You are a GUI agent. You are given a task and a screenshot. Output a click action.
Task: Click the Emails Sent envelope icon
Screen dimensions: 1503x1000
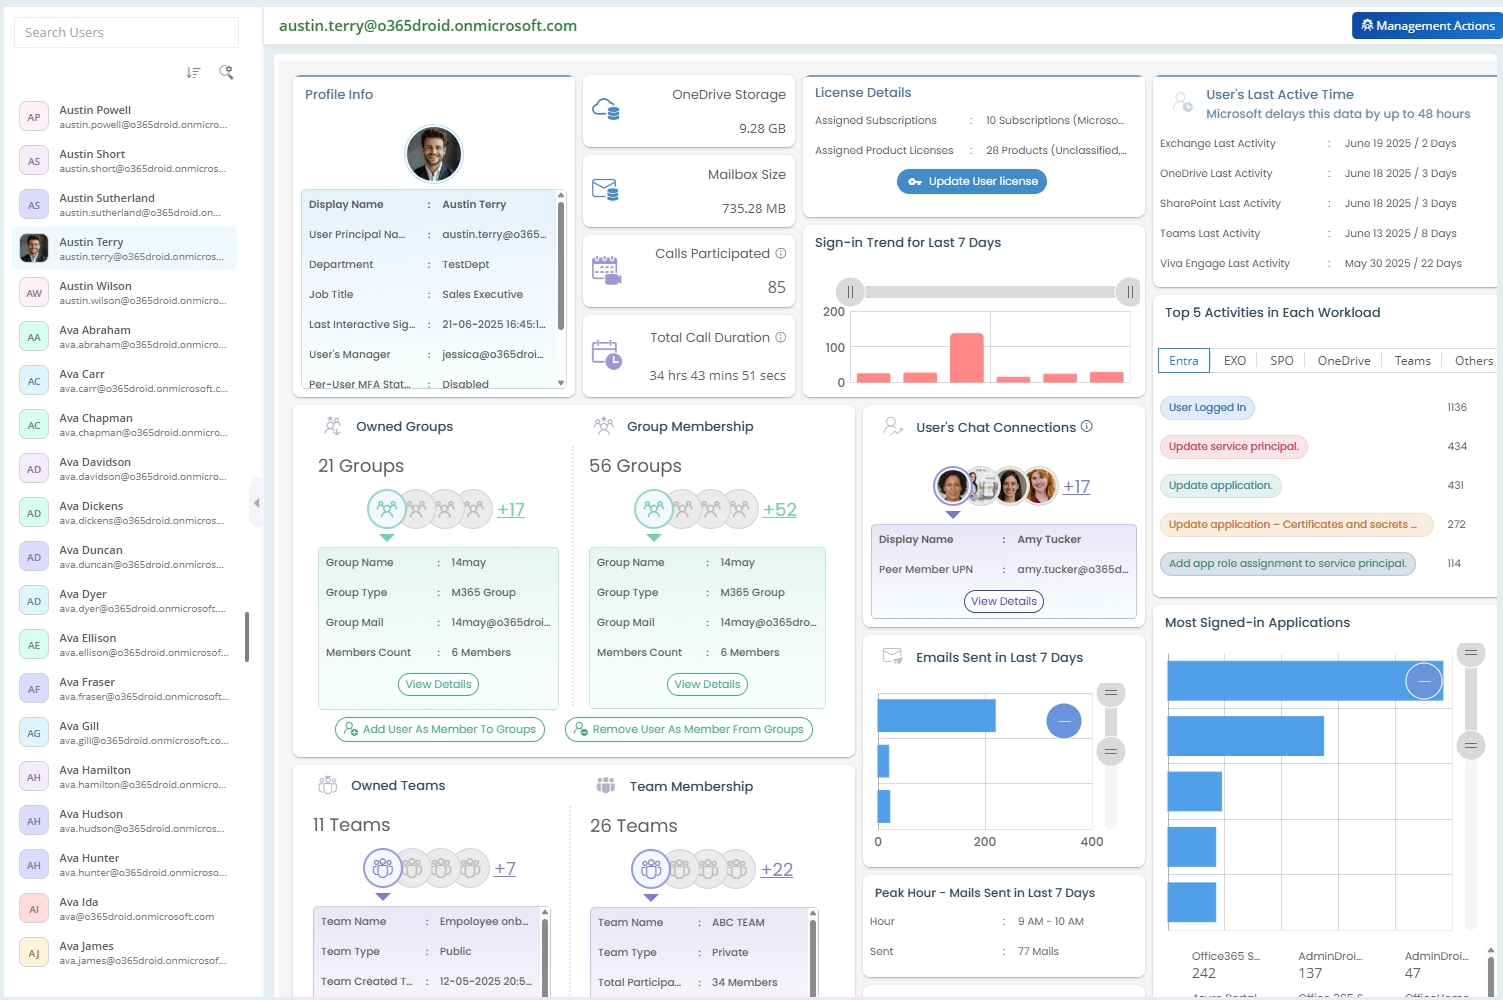pos(893,656)
